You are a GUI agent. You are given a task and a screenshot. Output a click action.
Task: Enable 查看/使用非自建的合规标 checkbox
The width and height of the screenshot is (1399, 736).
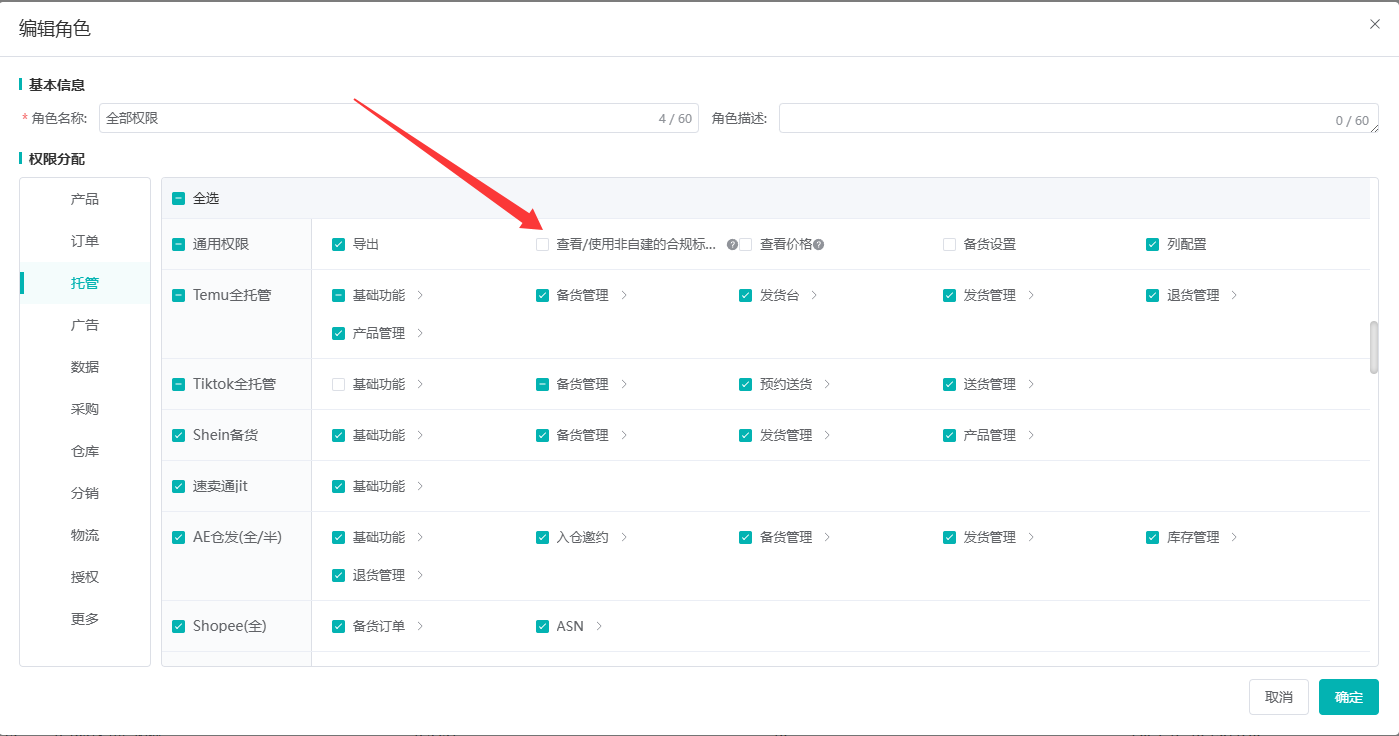point(543,245)
